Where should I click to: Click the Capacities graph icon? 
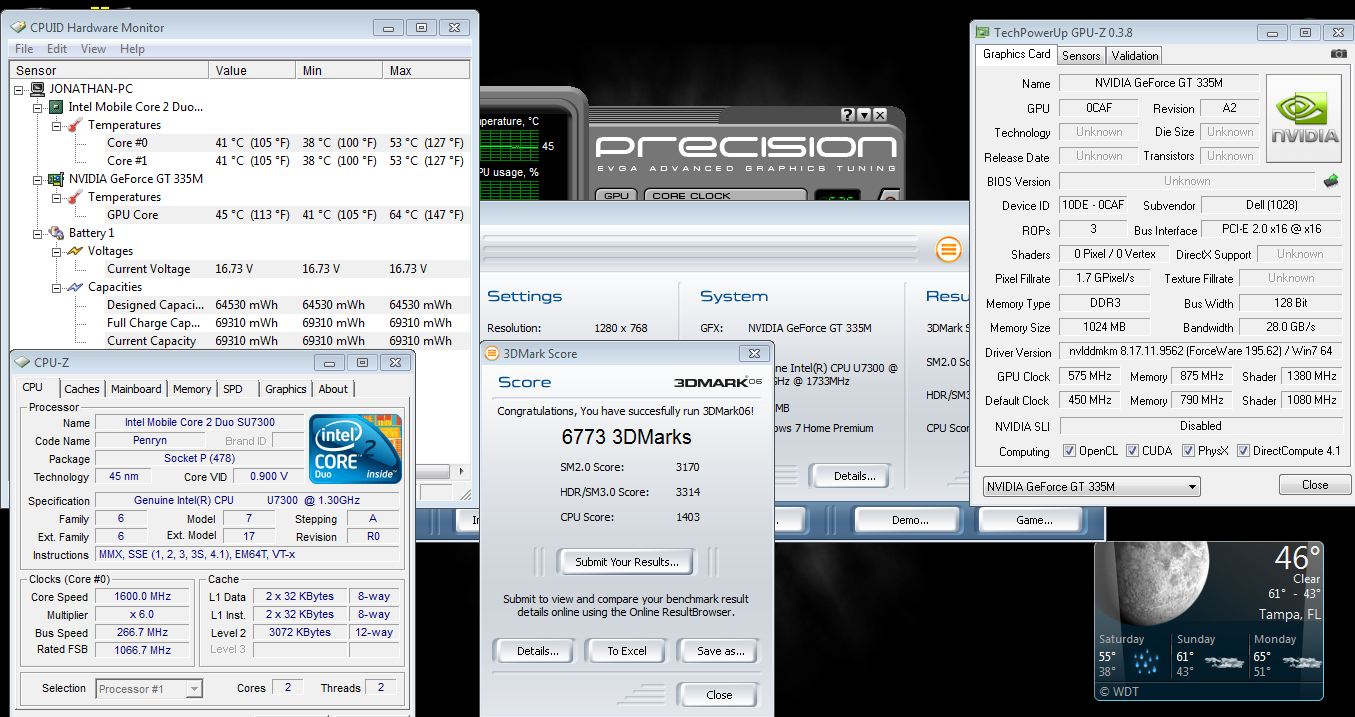(75, 287)
